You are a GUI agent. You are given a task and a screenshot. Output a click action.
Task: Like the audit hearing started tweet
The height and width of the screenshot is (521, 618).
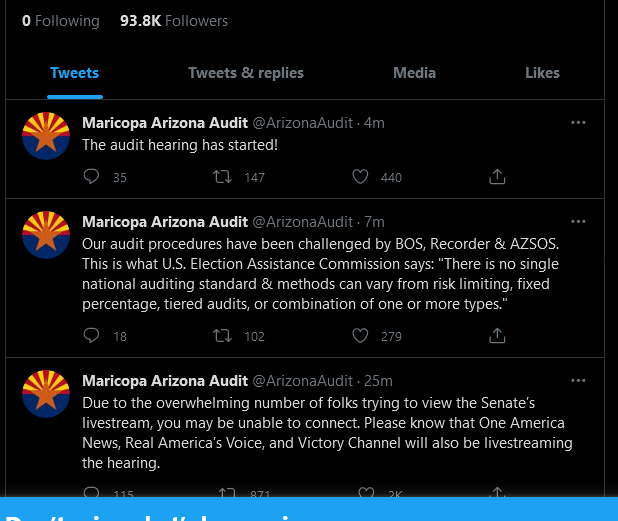point(360,176)
